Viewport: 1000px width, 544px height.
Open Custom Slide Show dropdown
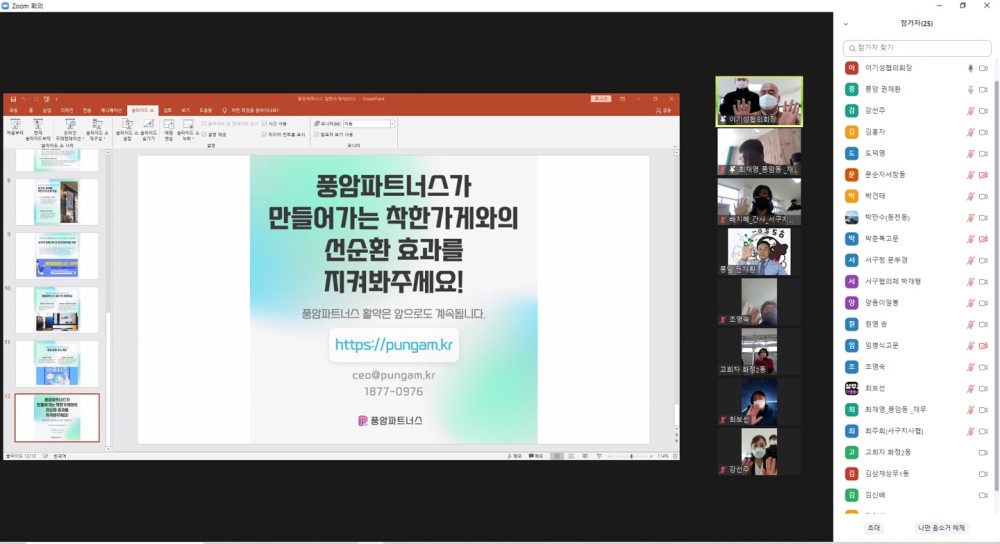coord(97,129)
